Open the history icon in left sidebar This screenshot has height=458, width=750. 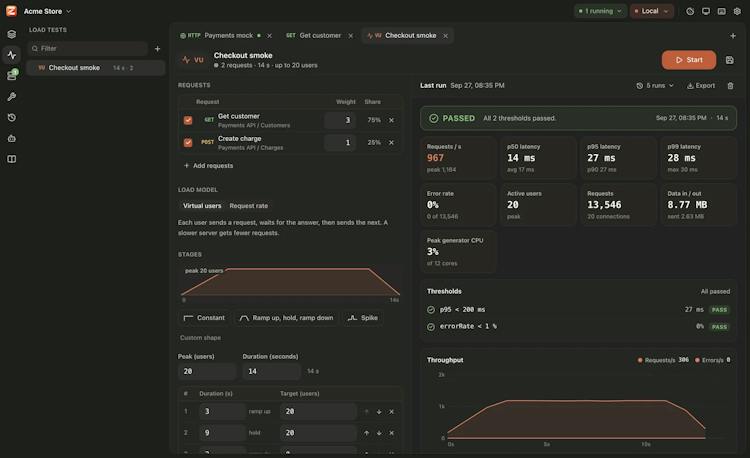(x=12, y=118)
